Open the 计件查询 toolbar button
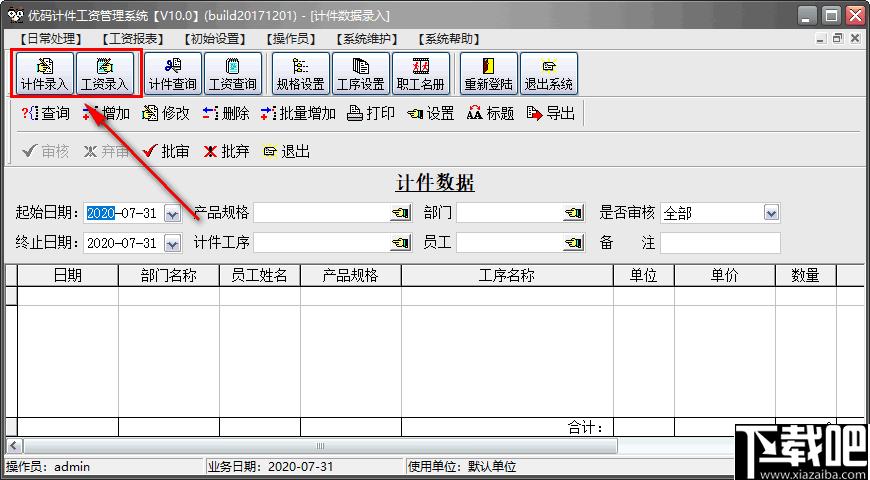 coord(173,73)
